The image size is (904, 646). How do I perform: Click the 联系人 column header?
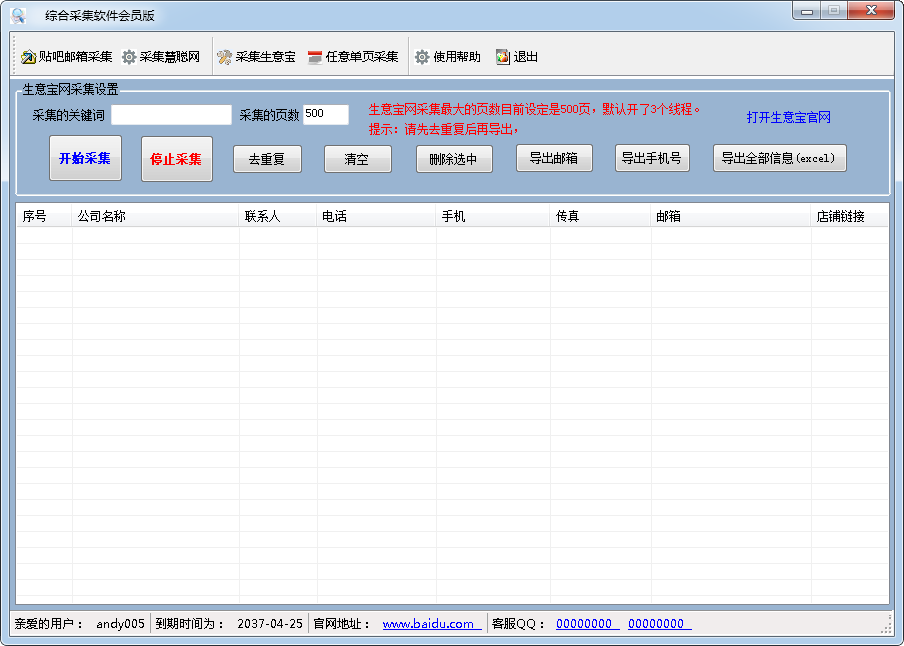278,216
